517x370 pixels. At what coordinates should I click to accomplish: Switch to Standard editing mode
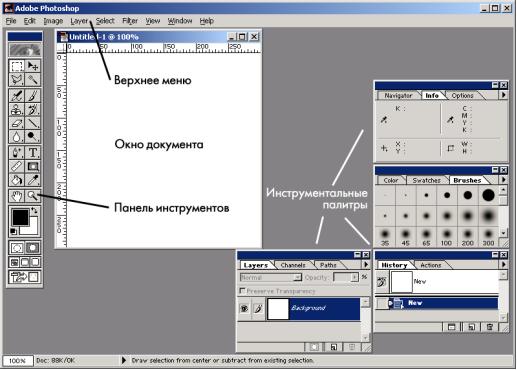tap(17, 248)
